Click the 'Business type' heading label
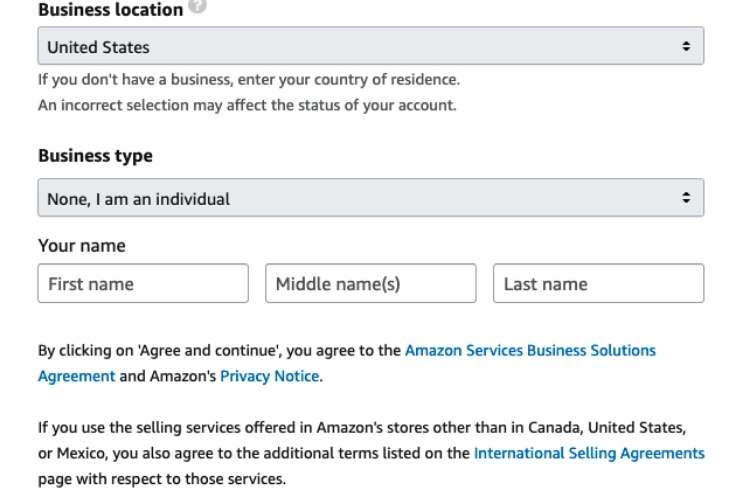This screenshot has height=500, width=750. 95,156
